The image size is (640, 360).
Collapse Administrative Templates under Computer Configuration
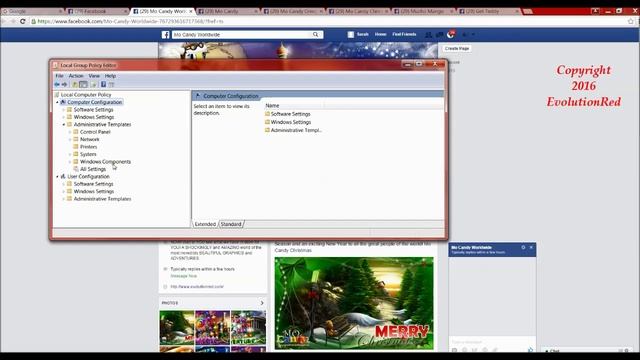64,124
